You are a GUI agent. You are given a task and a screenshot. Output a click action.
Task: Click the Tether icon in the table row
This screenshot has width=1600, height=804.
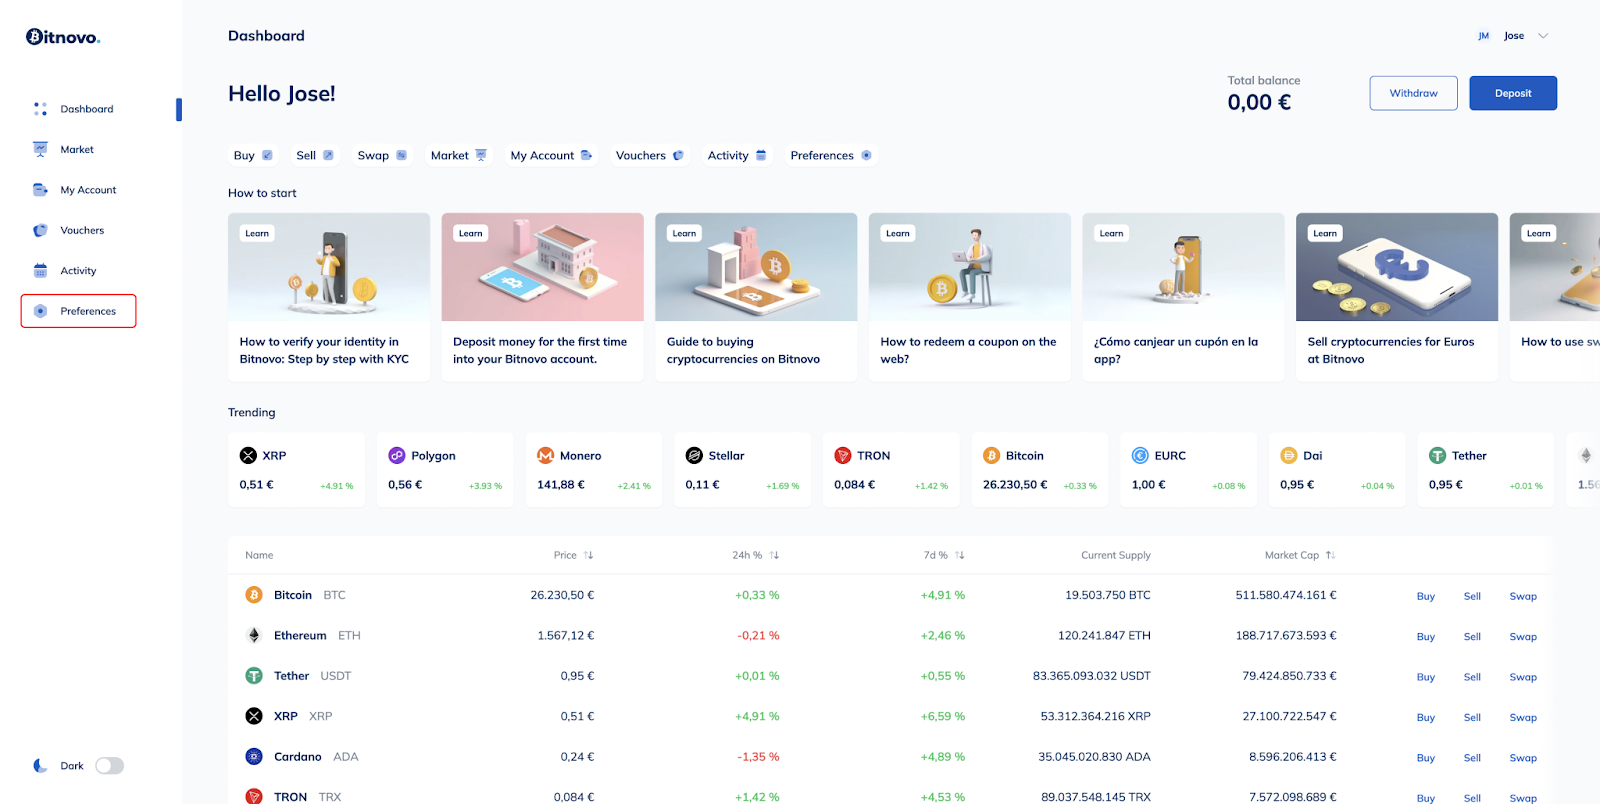pyautogui.click(x=254, y=676)
